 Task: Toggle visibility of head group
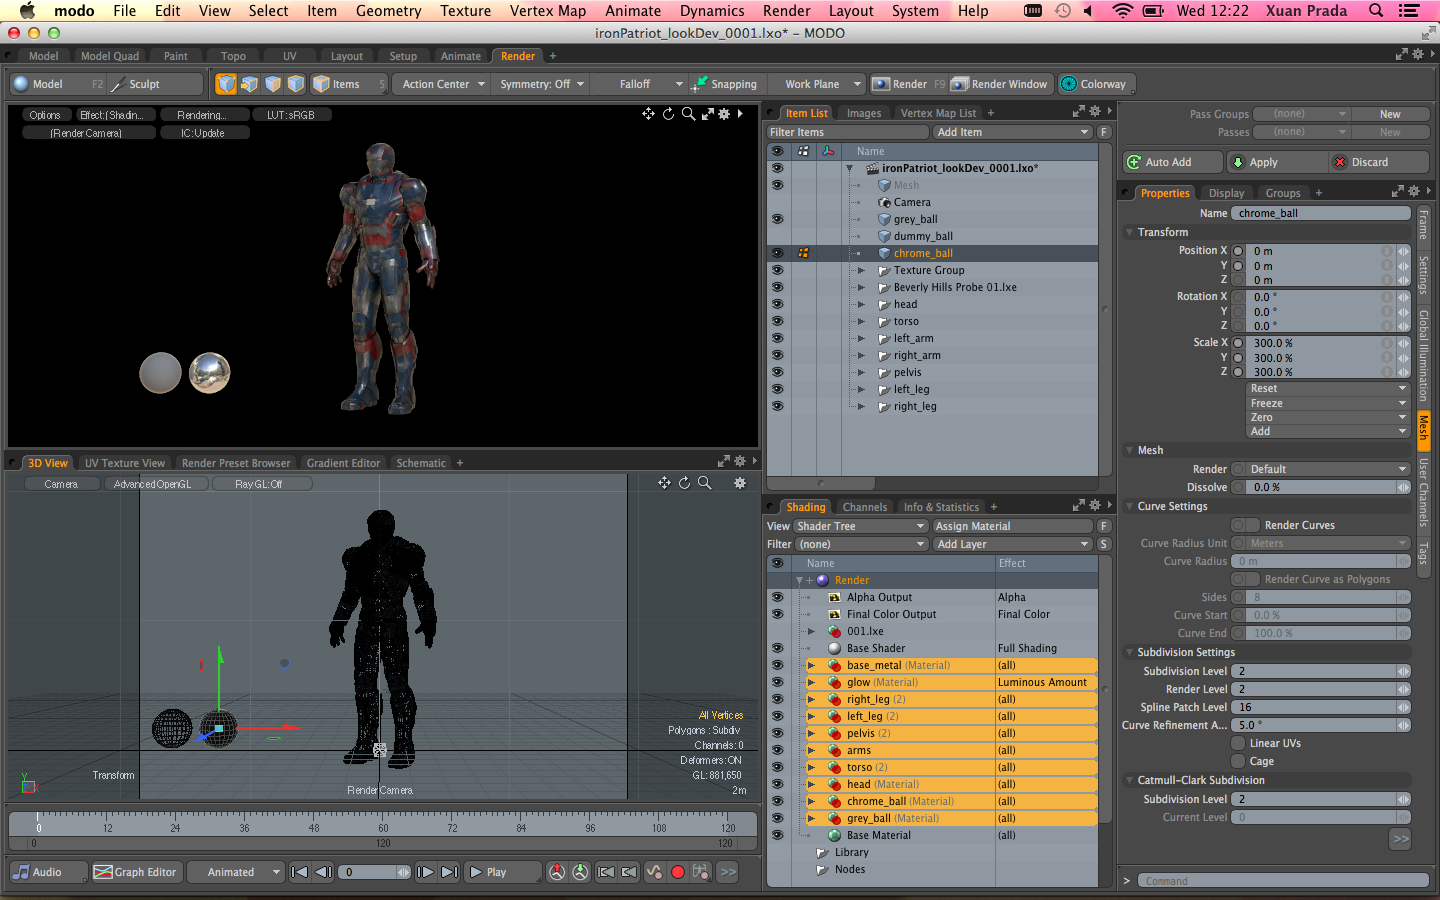(x=777, y=304)
